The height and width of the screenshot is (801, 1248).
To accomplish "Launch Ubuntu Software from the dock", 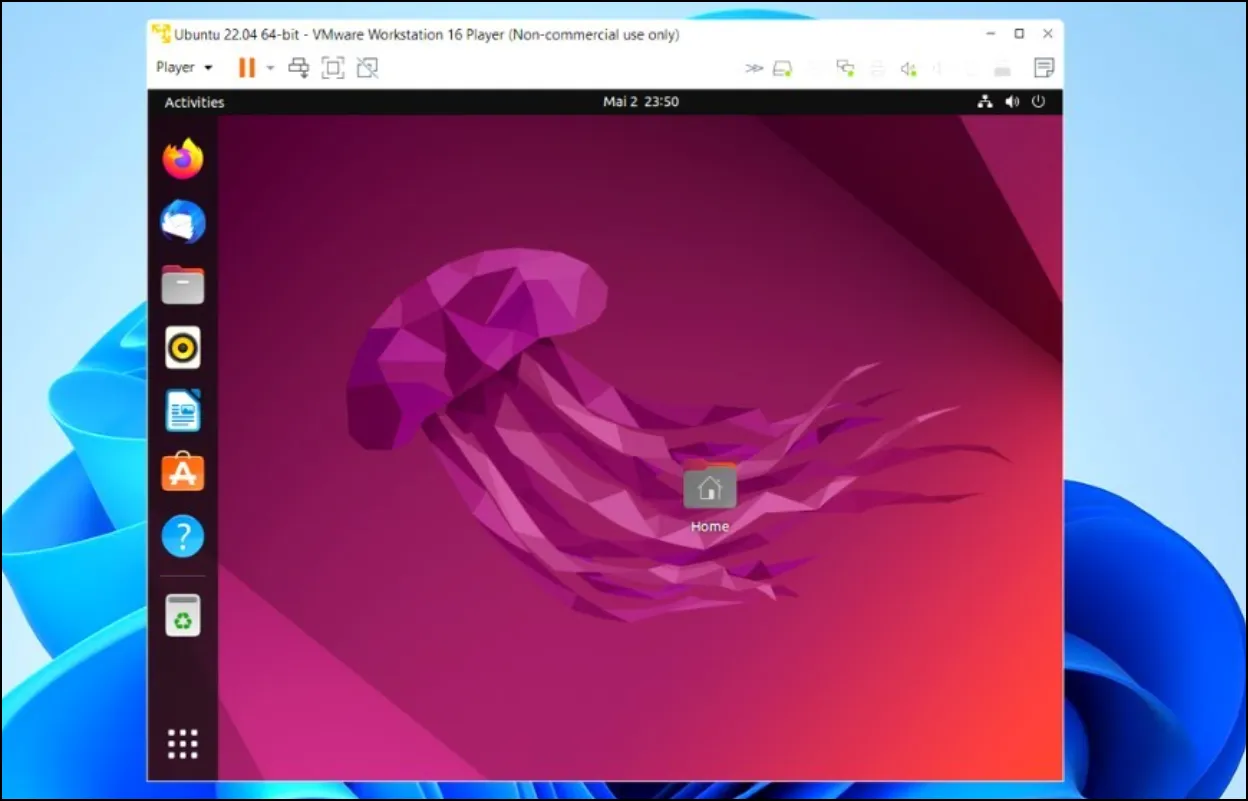I will [183, 473].
